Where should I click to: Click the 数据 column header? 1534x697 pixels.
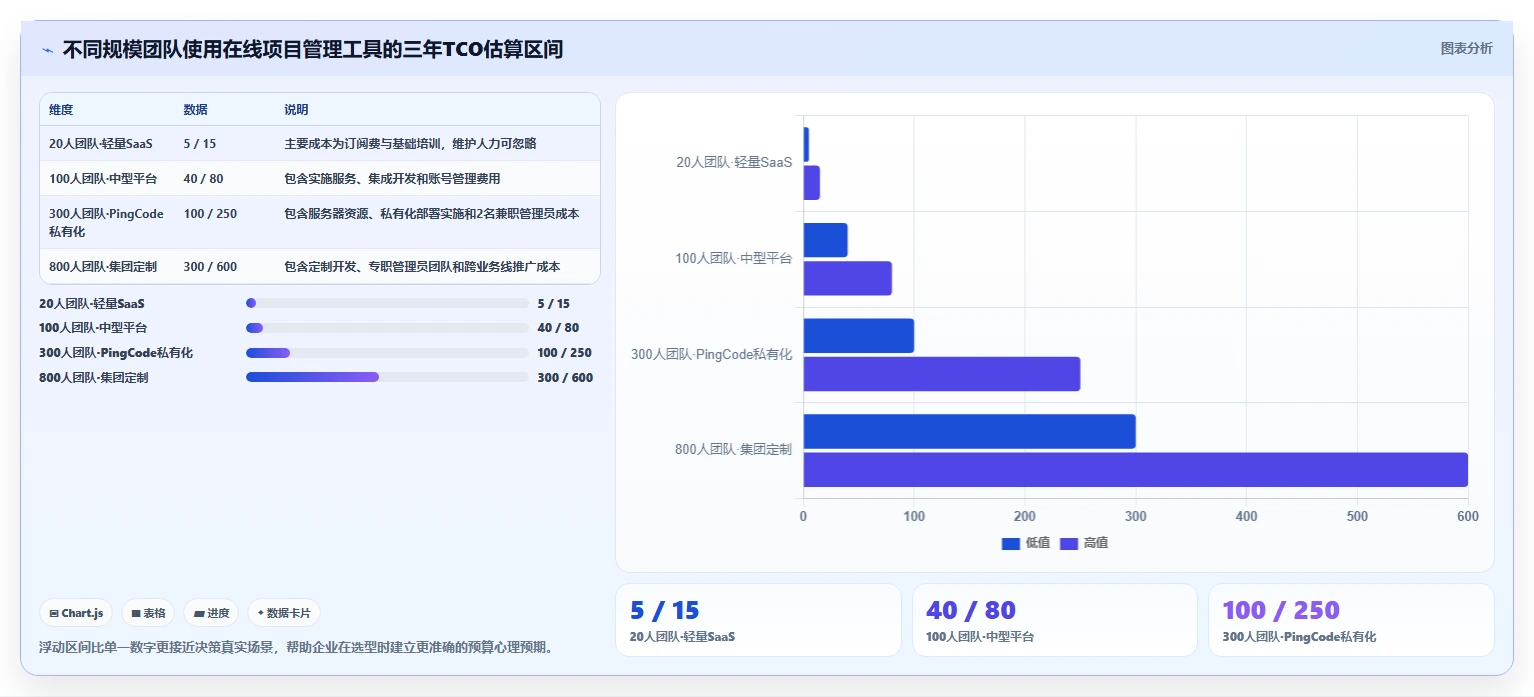click(x=195, y=110)
